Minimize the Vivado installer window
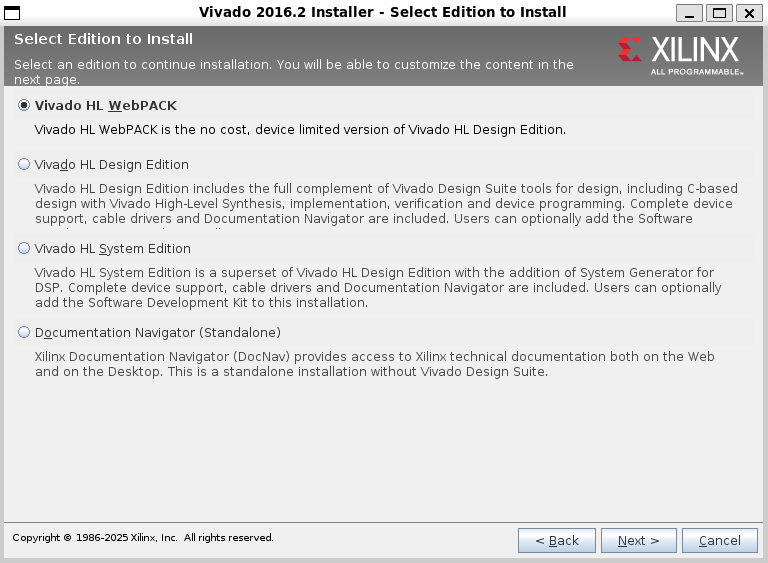The width and height of the screenshot is (768, 563). coord(689,13)
